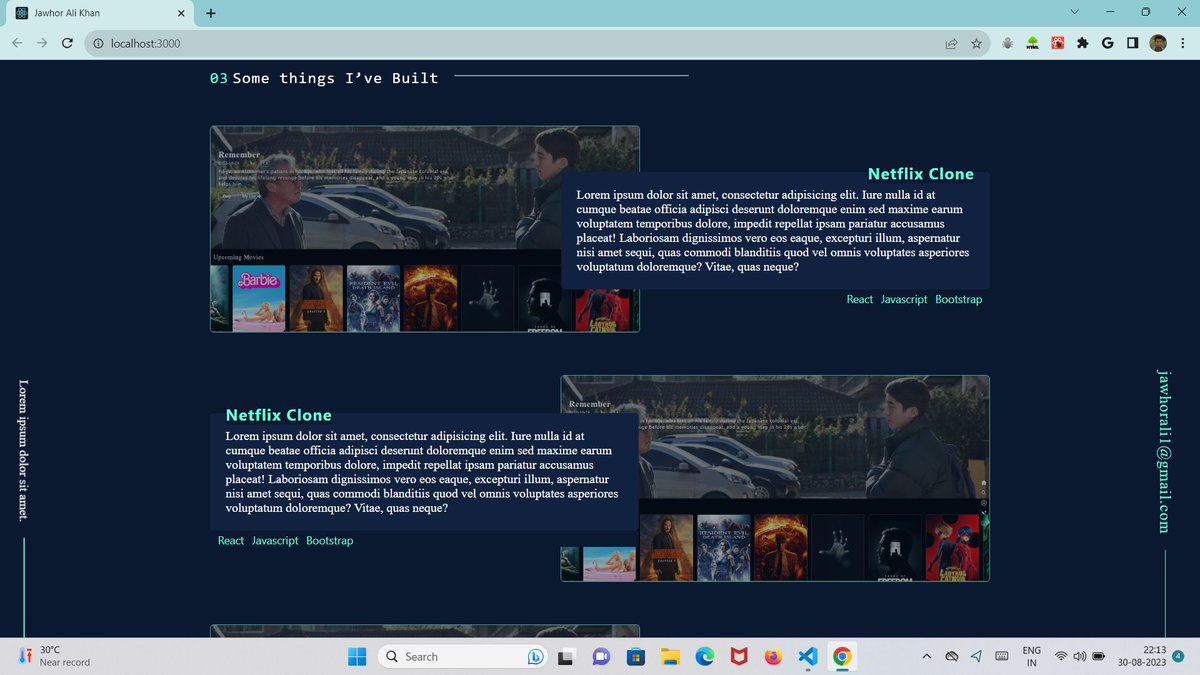
Task: Open the Chrome profile avatar
Action: tap(1158, 44)
